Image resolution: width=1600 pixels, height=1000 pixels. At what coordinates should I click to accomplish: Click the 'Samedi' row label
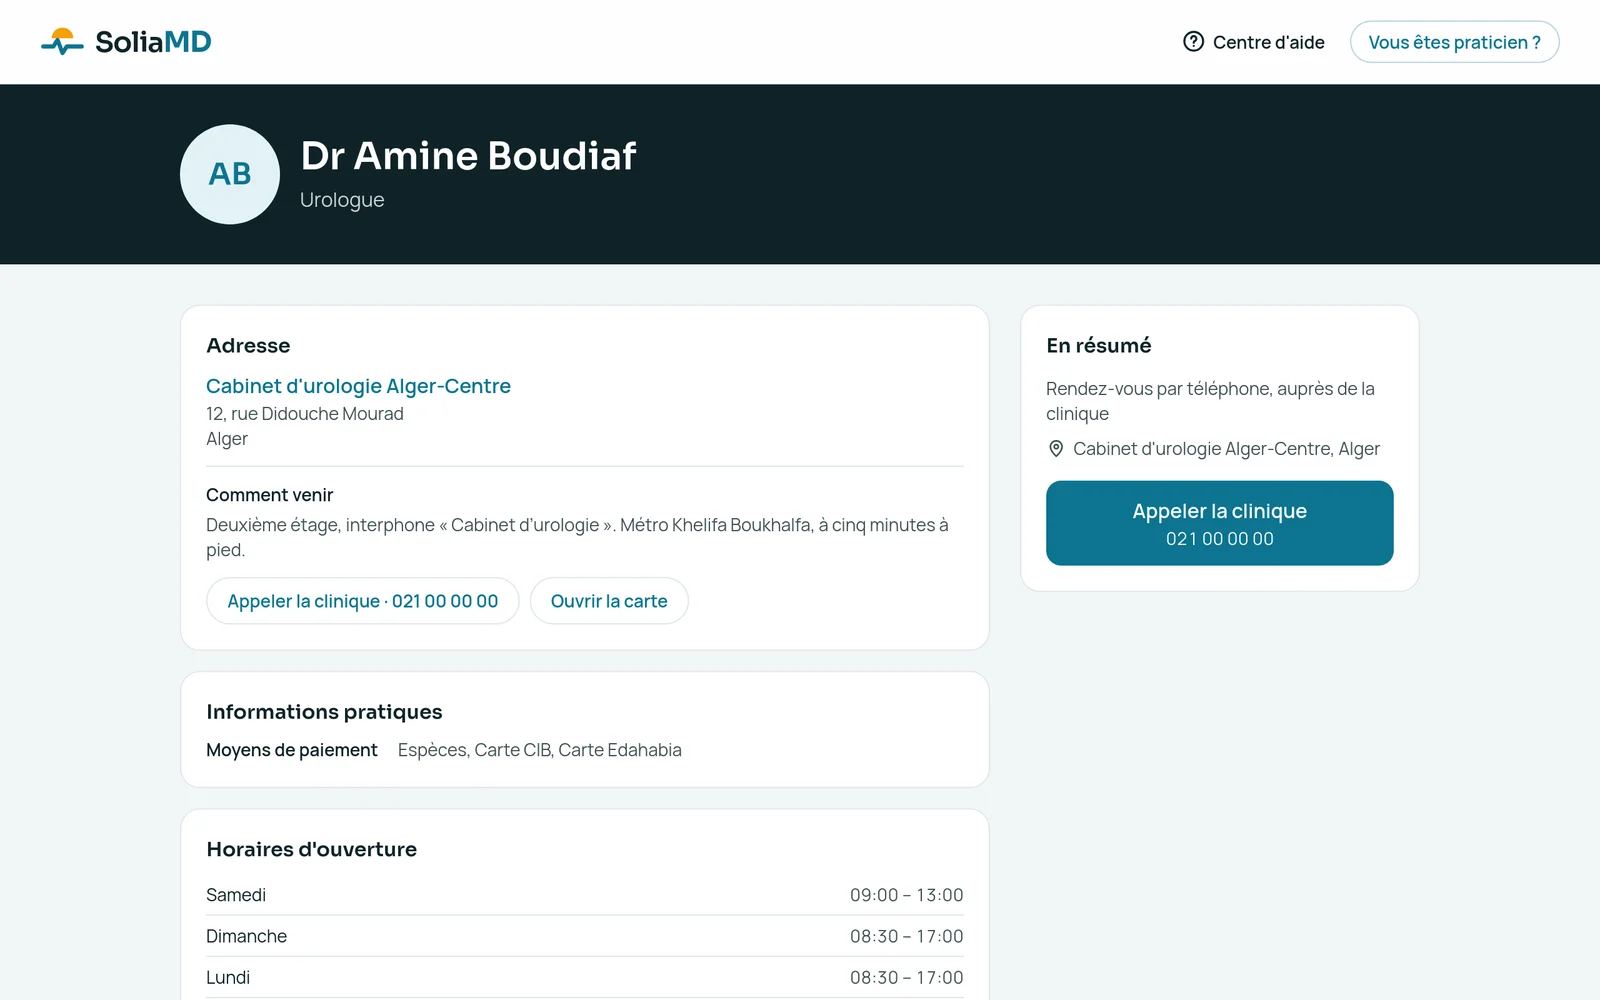coord(236,895)
